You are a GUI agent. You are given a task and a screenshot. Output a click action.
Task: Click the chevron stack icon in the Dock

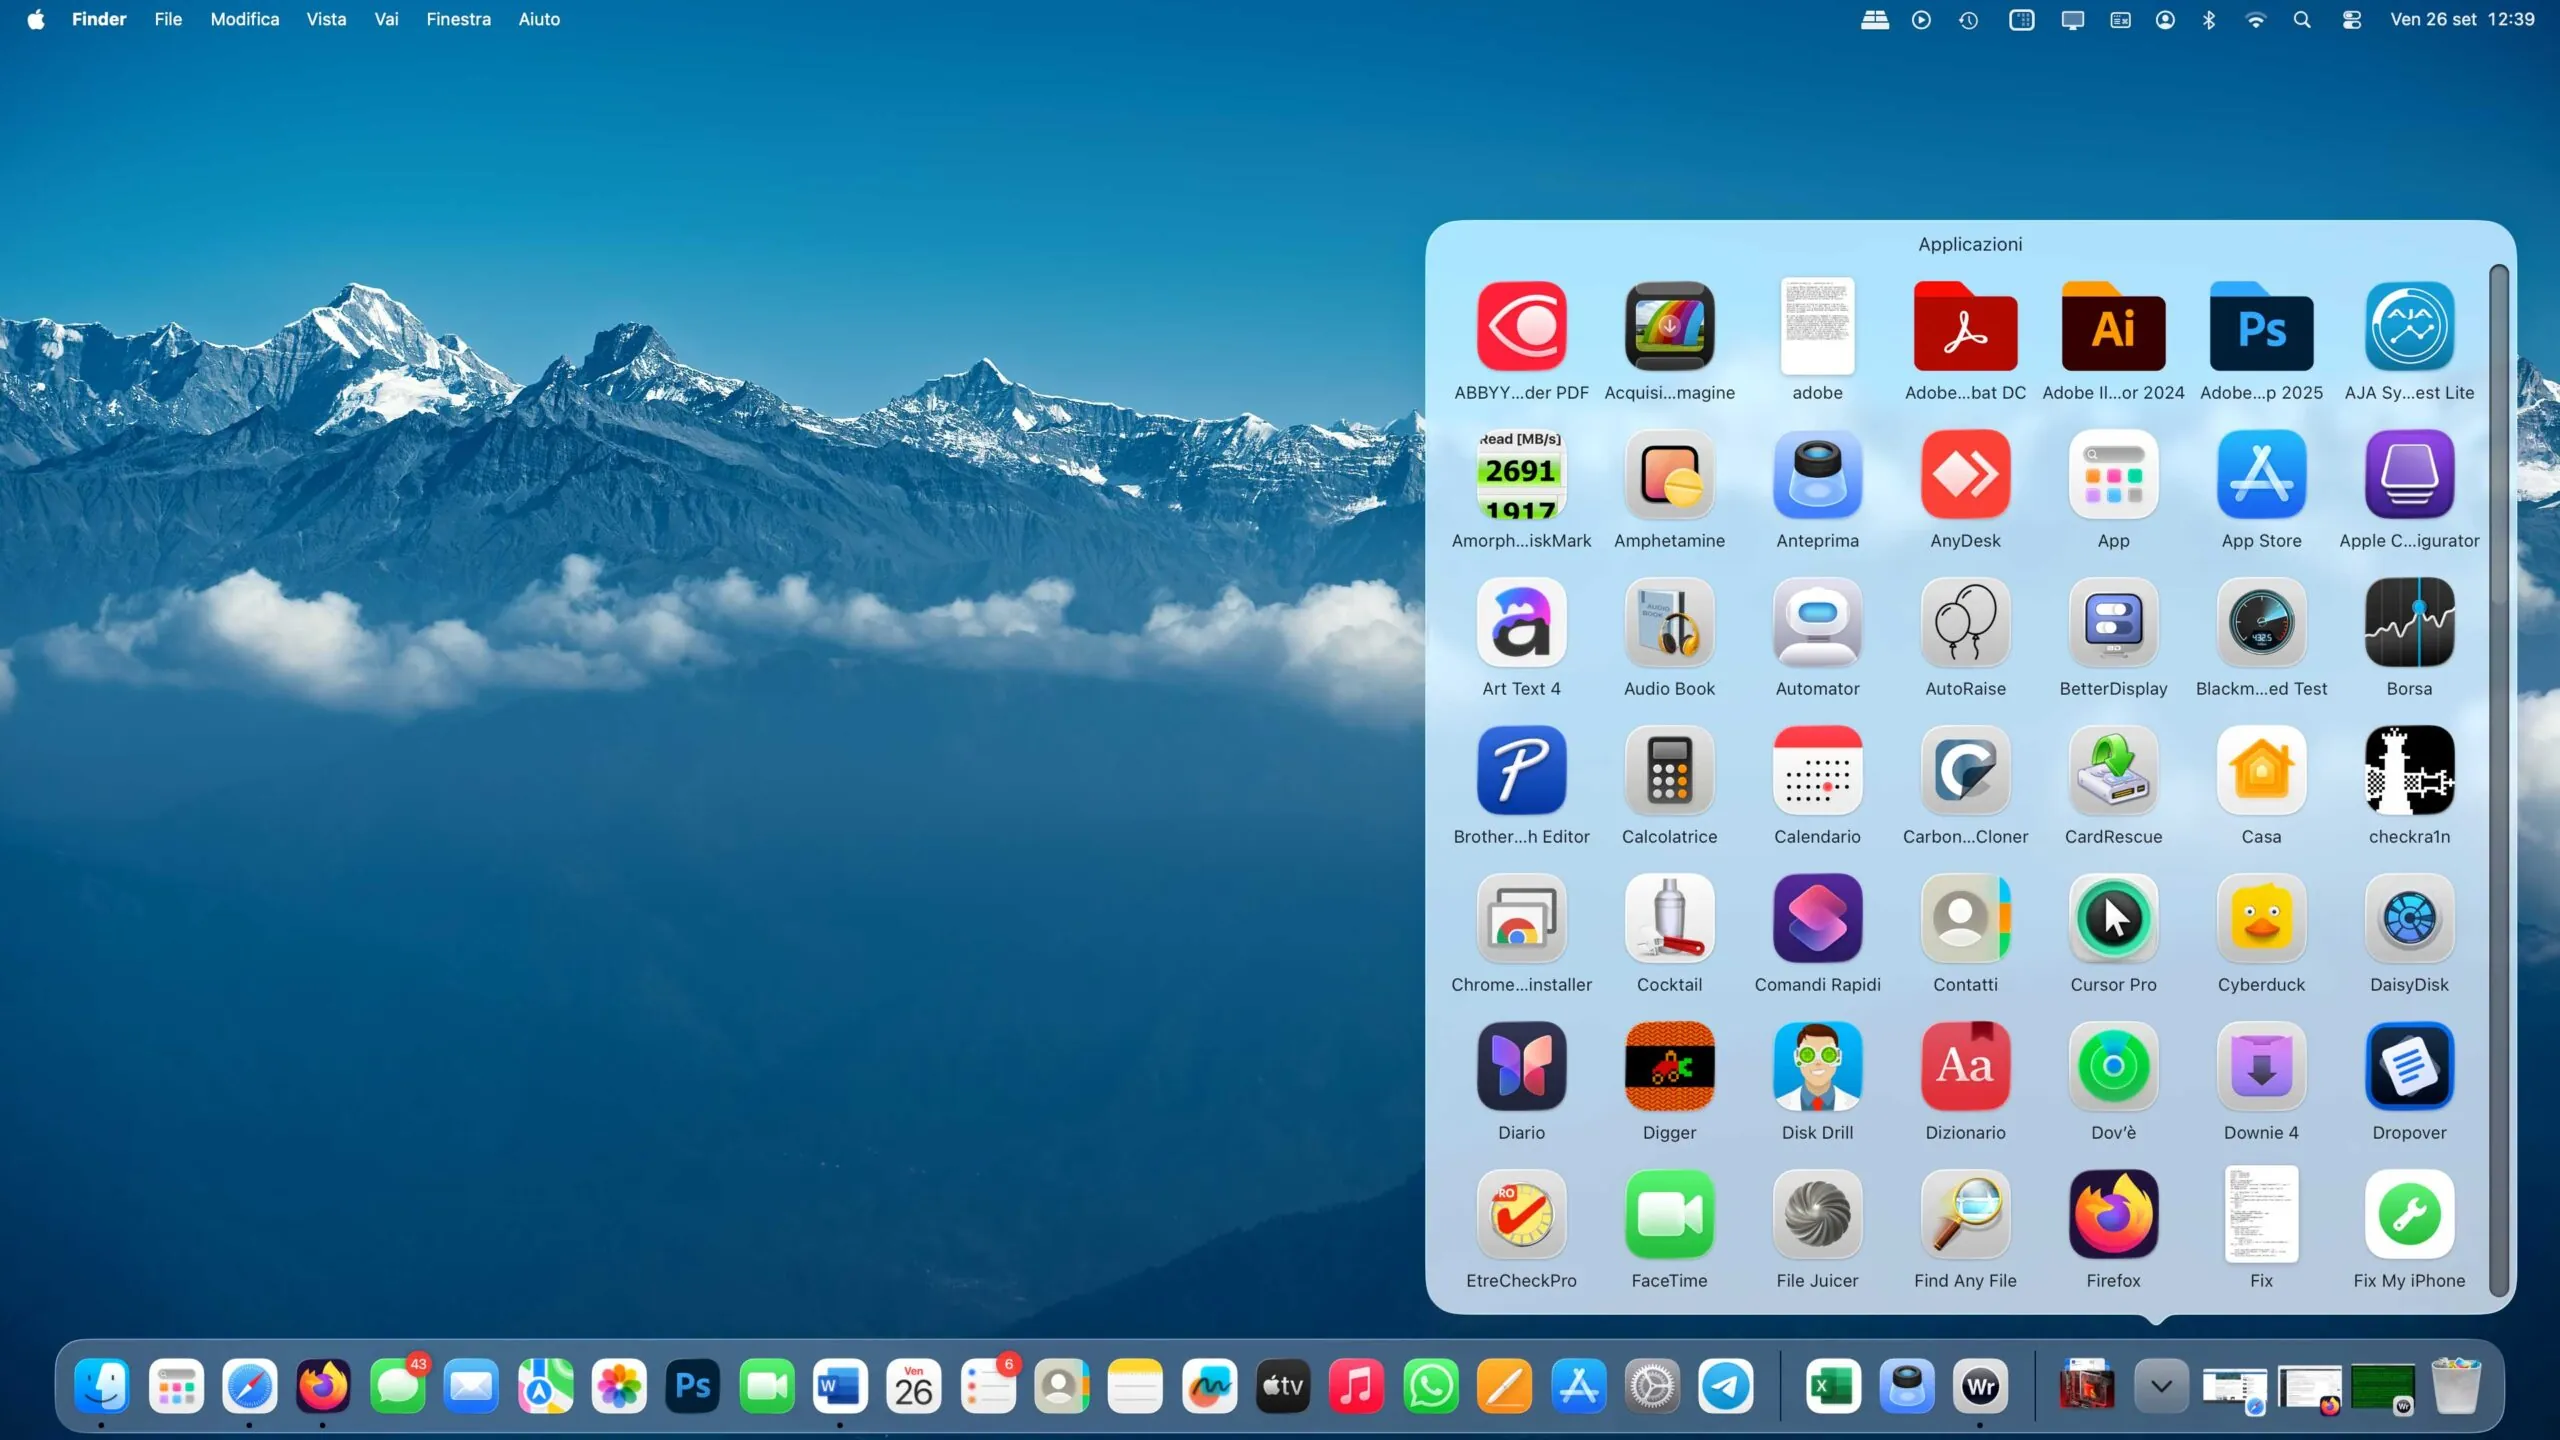(x=2160, y=1386)
